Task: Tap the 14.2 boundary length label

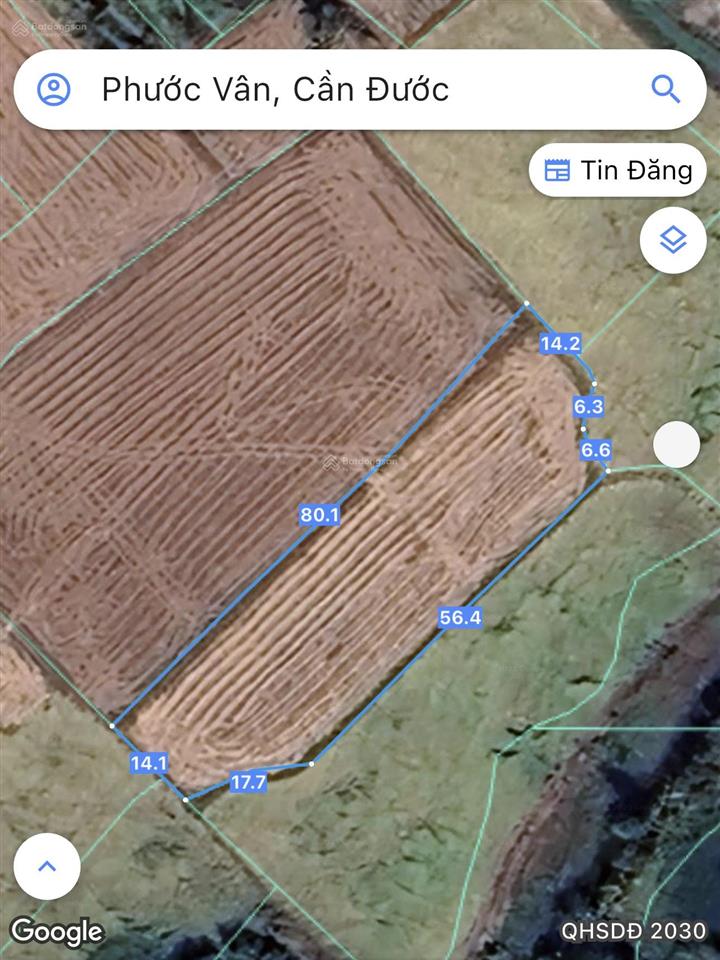Action: point(560,343)
